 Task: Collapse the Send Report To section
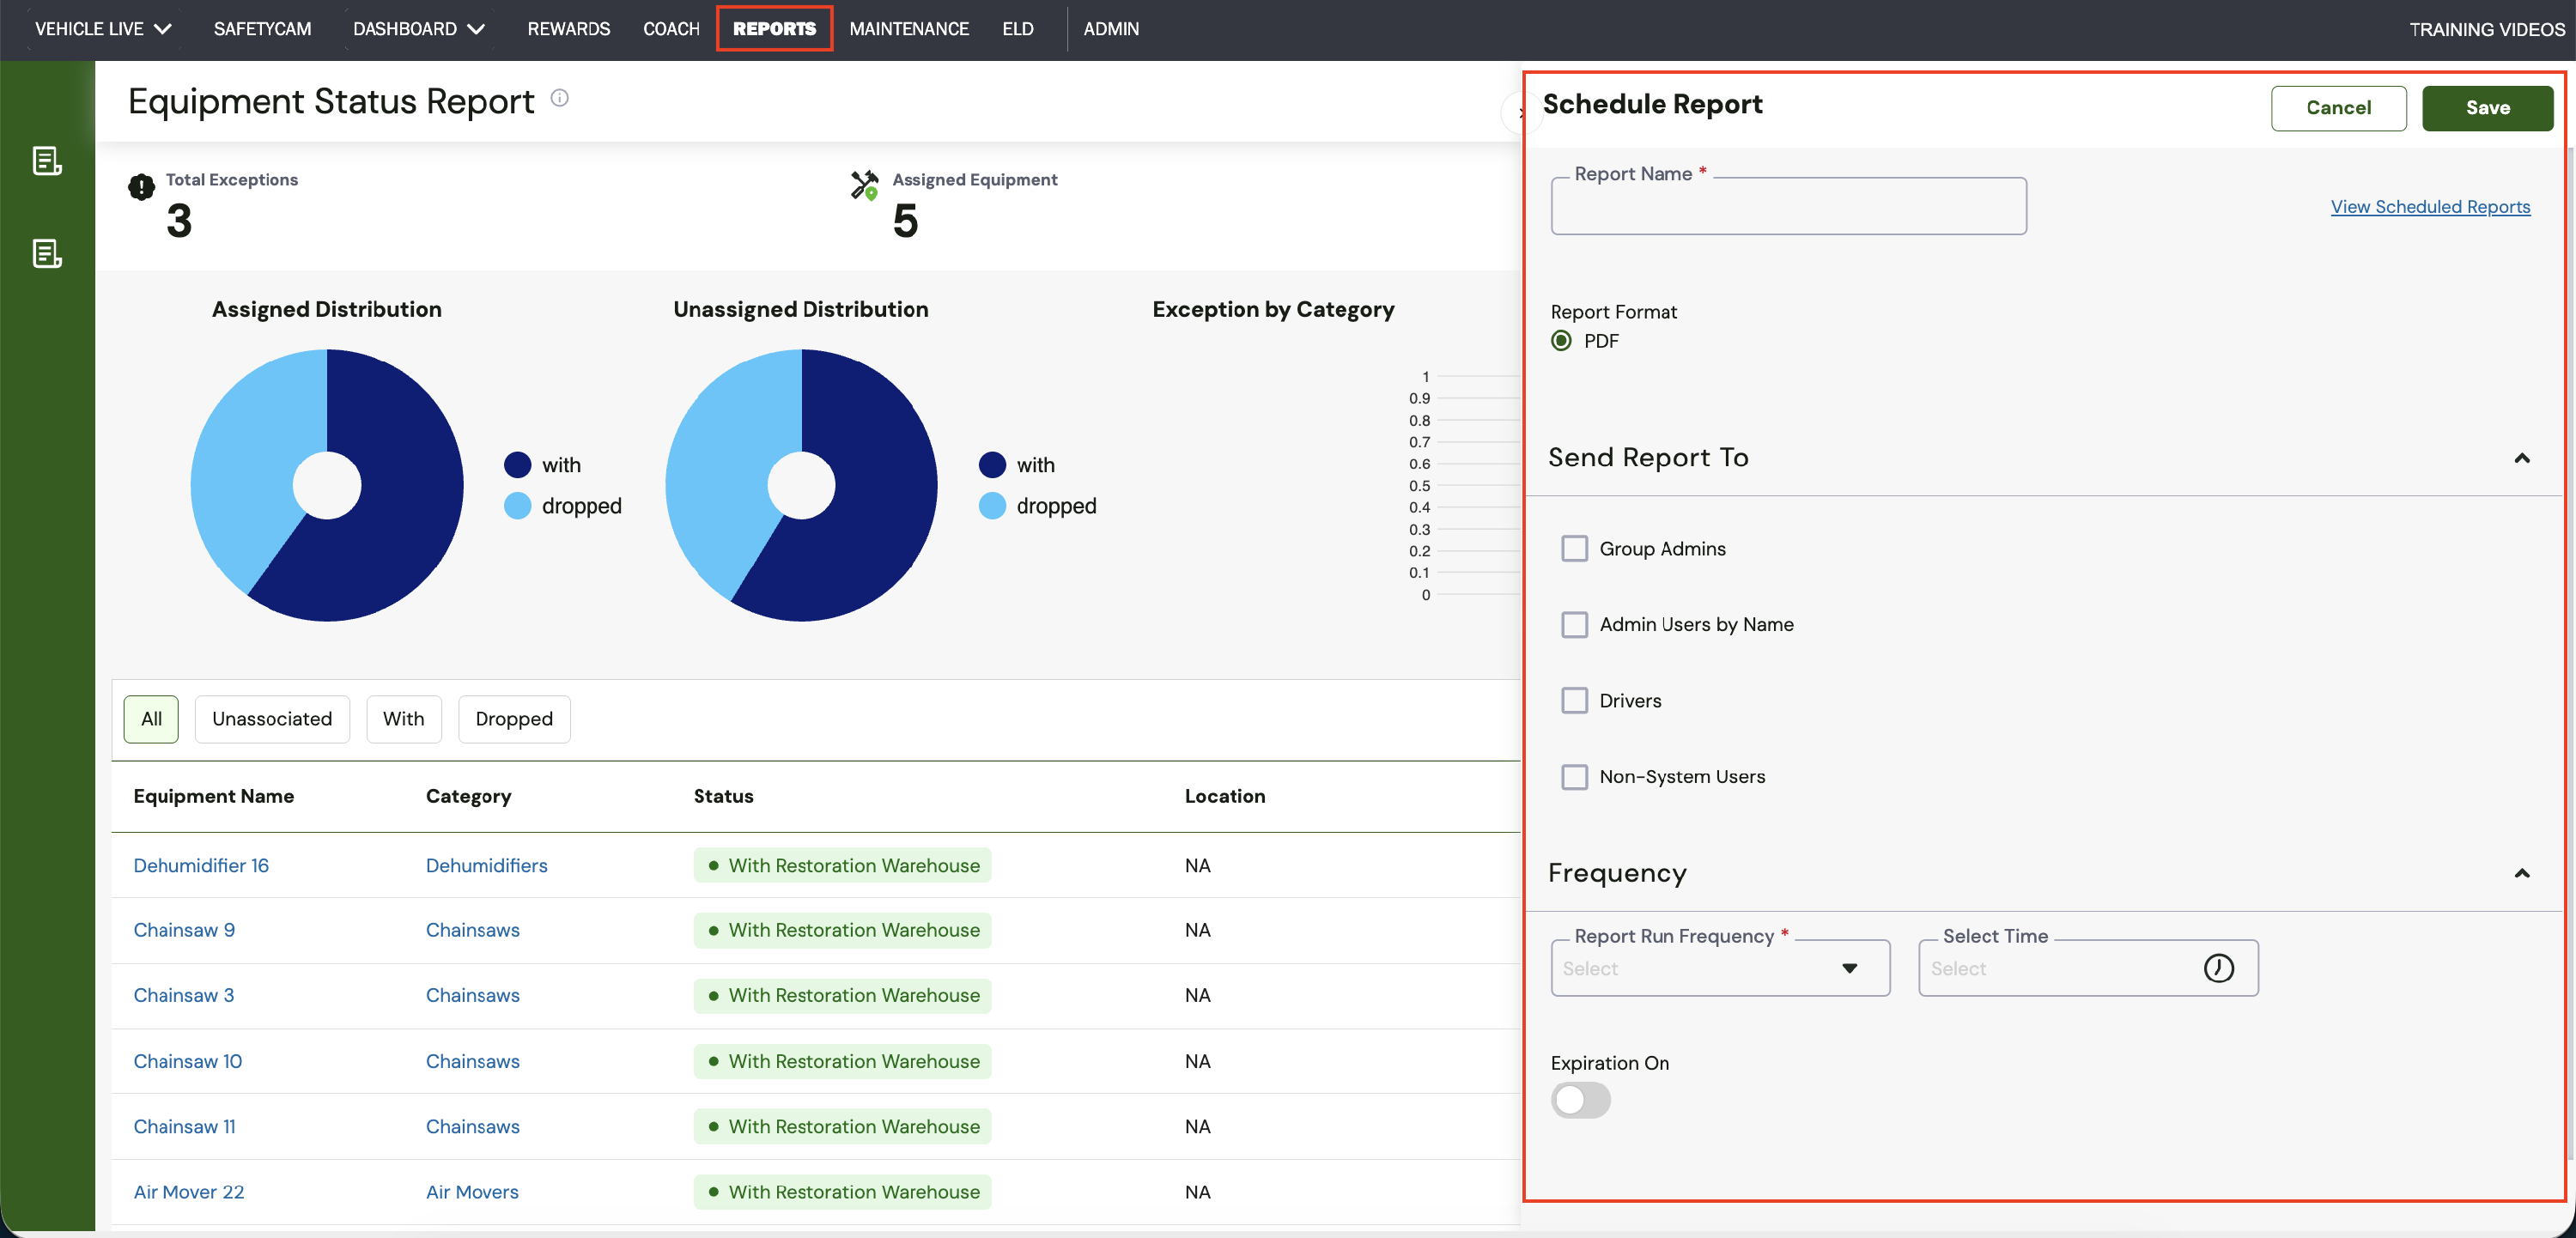(x=2521, y=459)
